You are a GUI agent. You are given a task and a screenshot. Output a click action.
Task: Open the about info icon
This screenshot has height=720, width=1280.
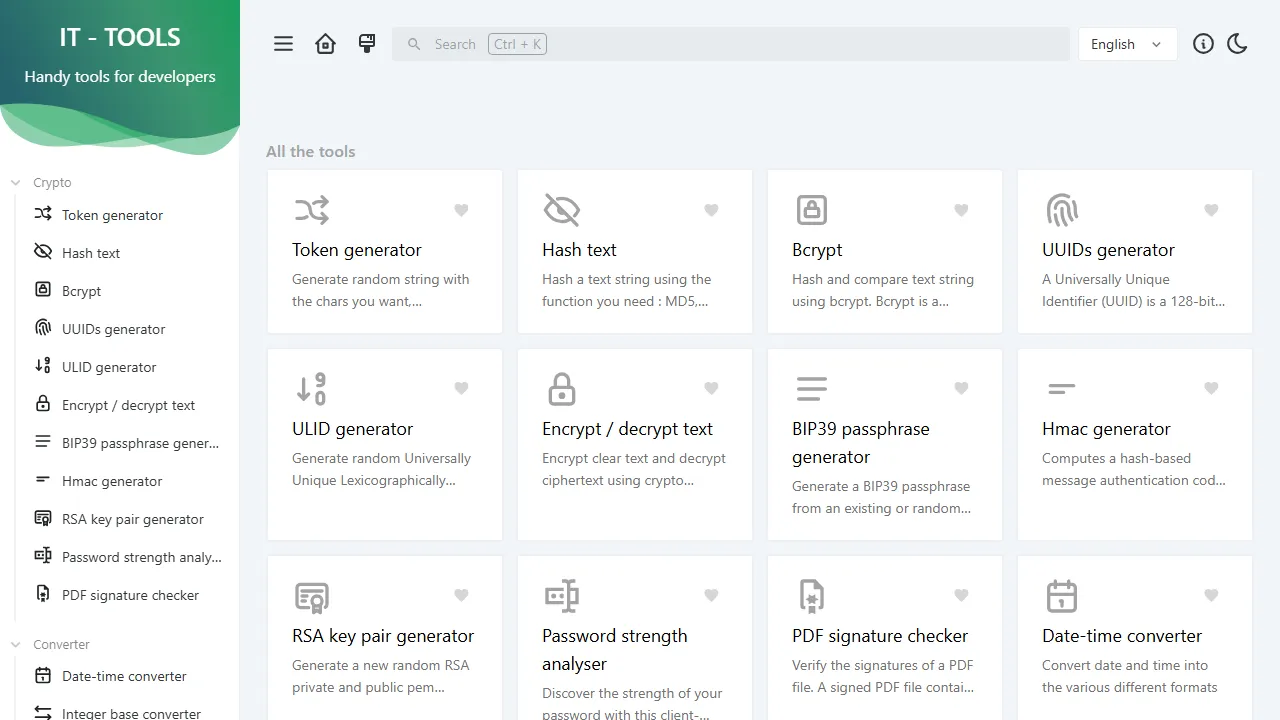[1203, 43]
